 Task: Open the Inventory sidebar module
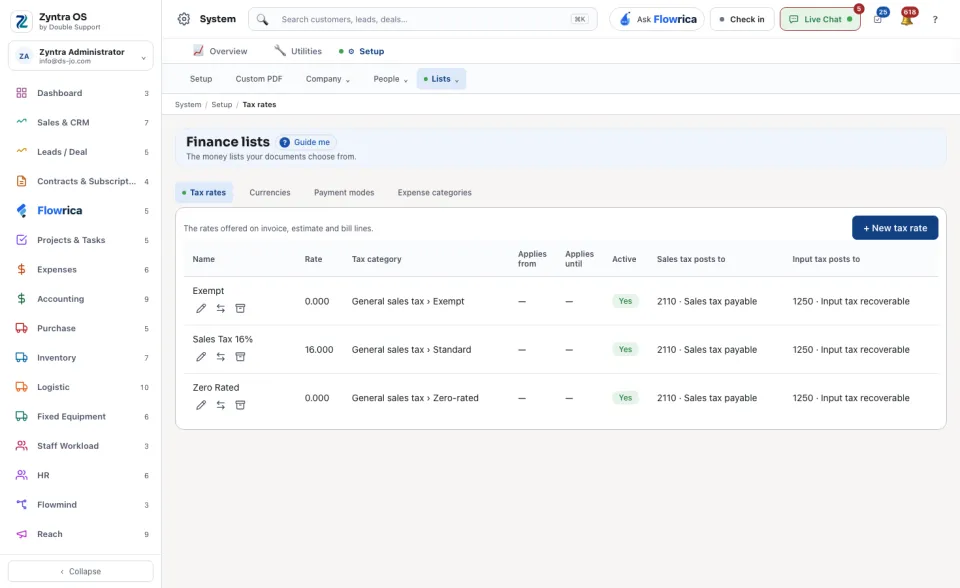click(x=81, y=358)
